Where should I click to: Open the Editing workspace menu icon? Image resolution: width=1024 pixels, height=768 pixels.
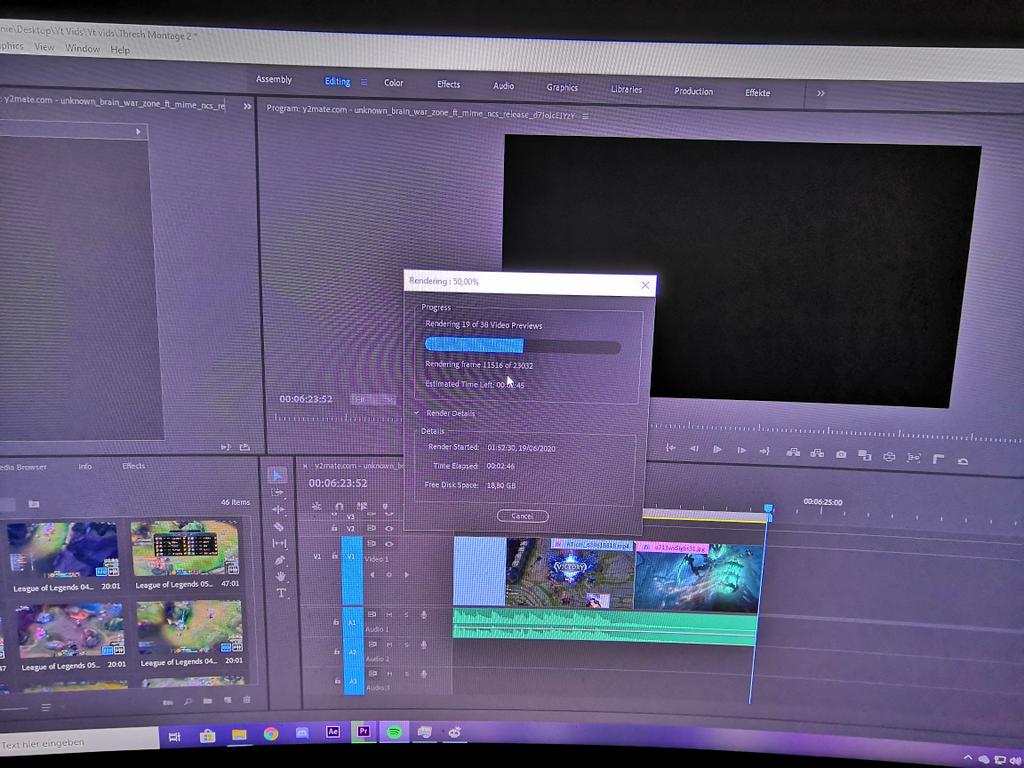[364, 82]
